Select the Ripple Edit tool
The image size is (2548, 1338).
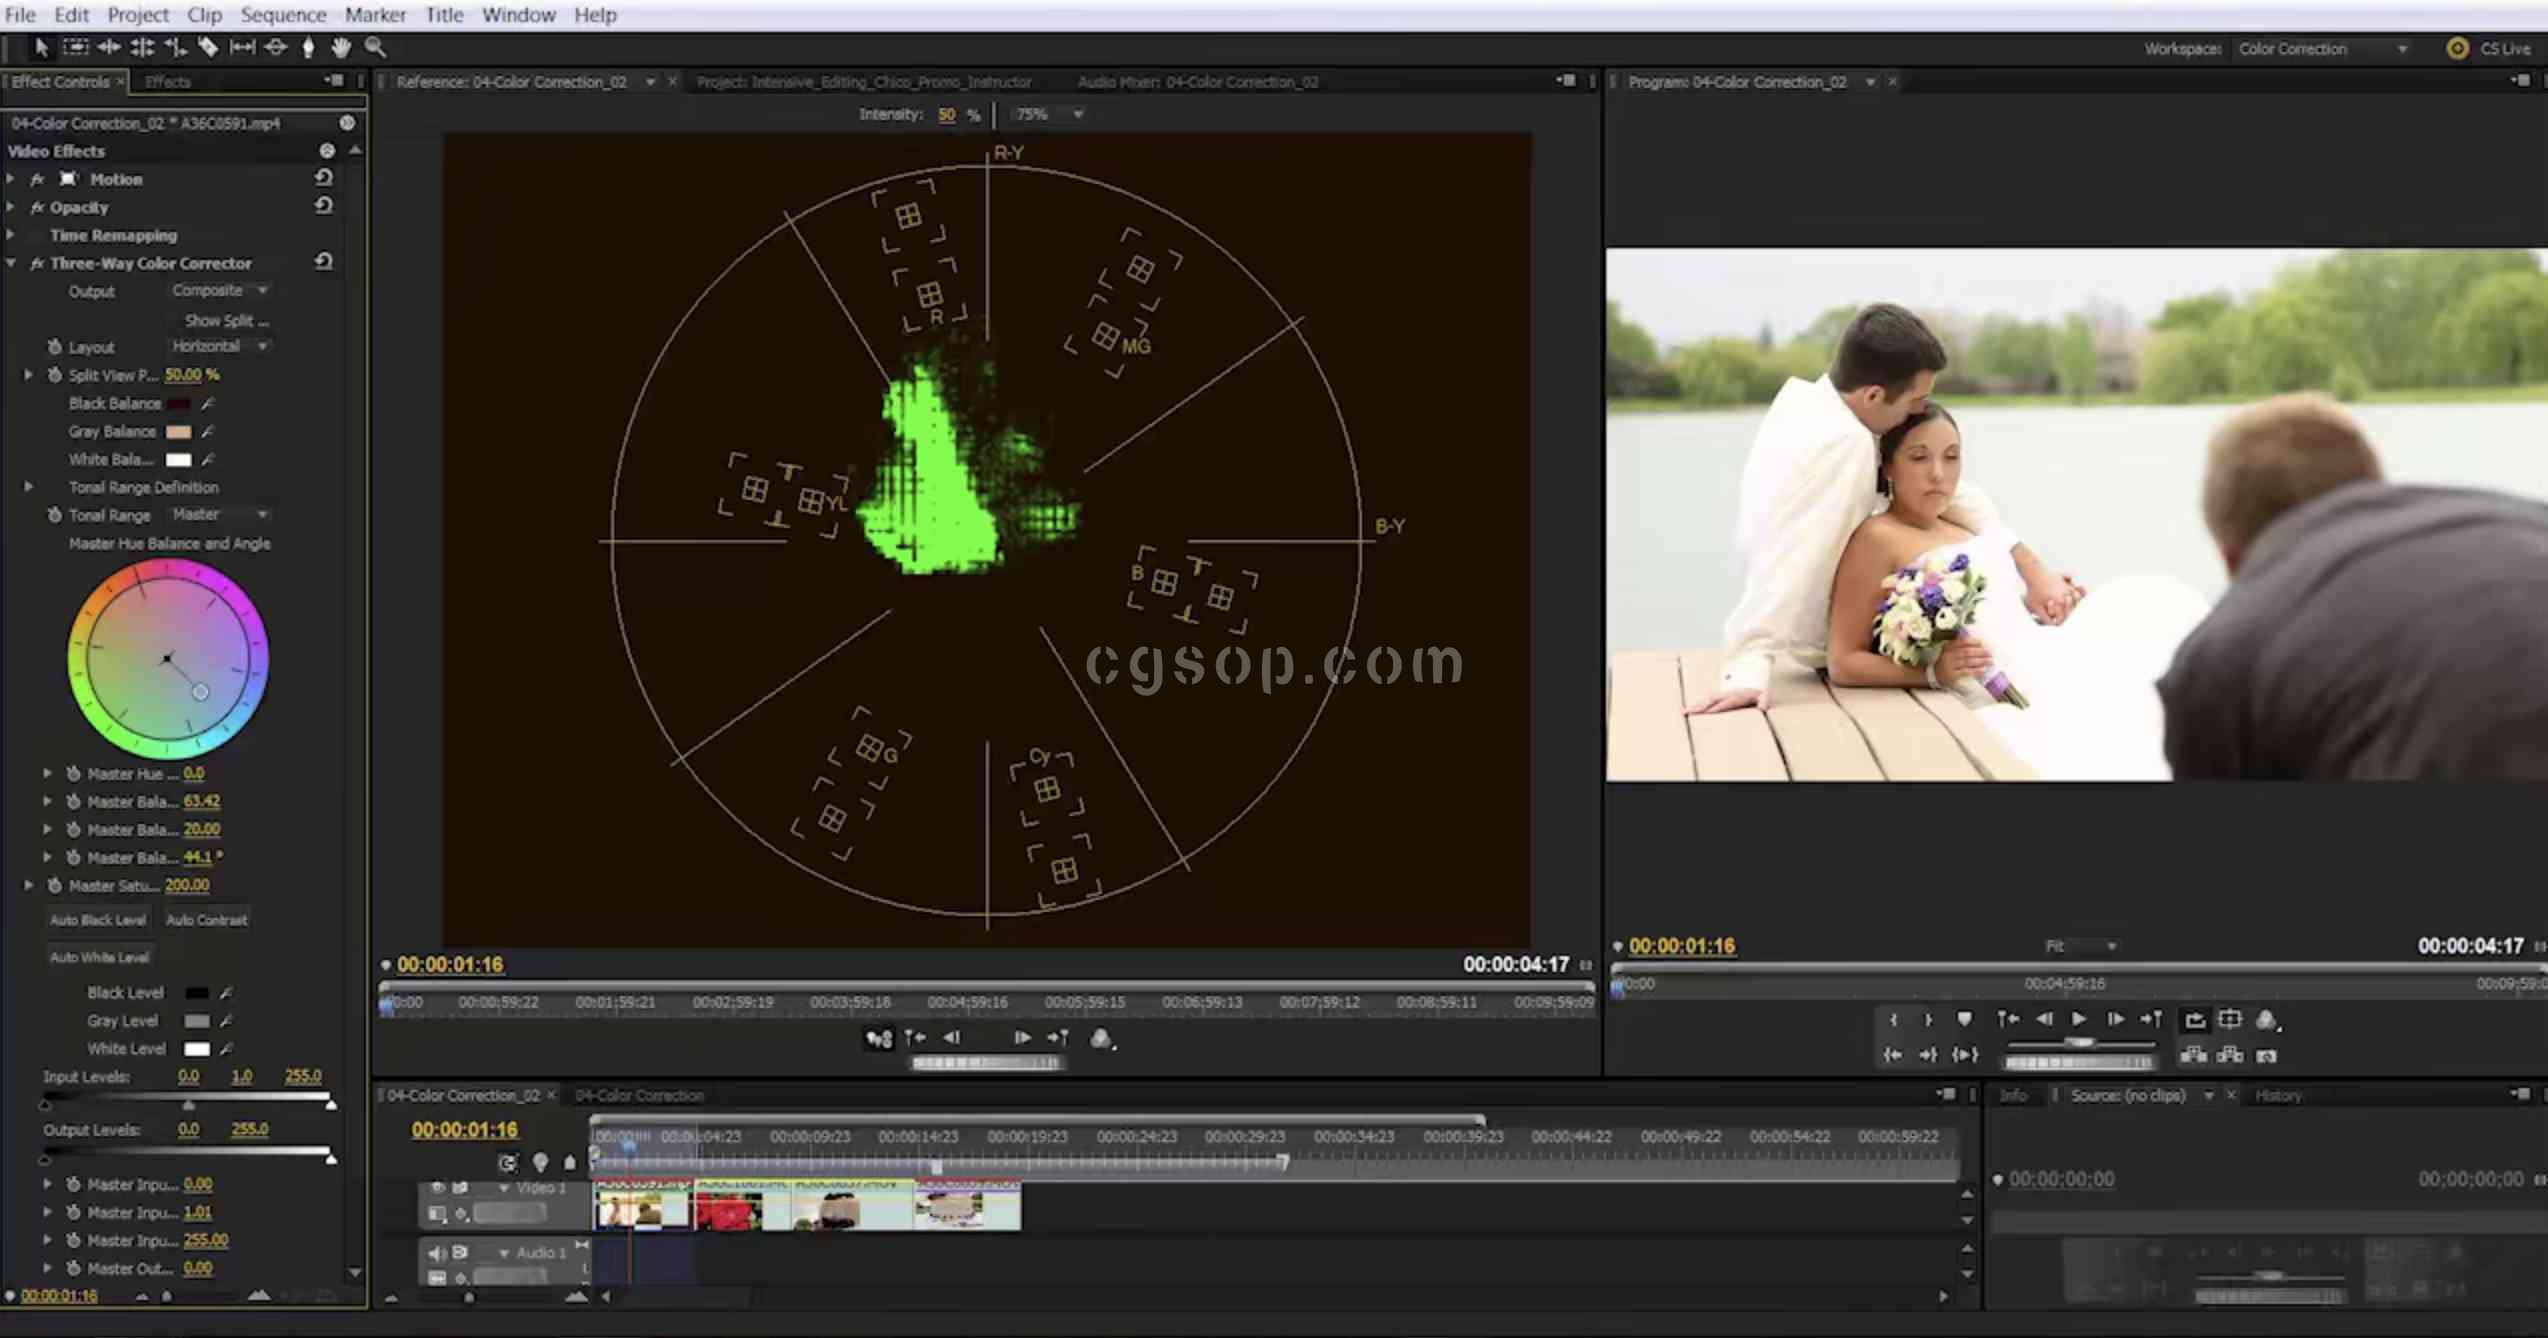click(109, 47)
